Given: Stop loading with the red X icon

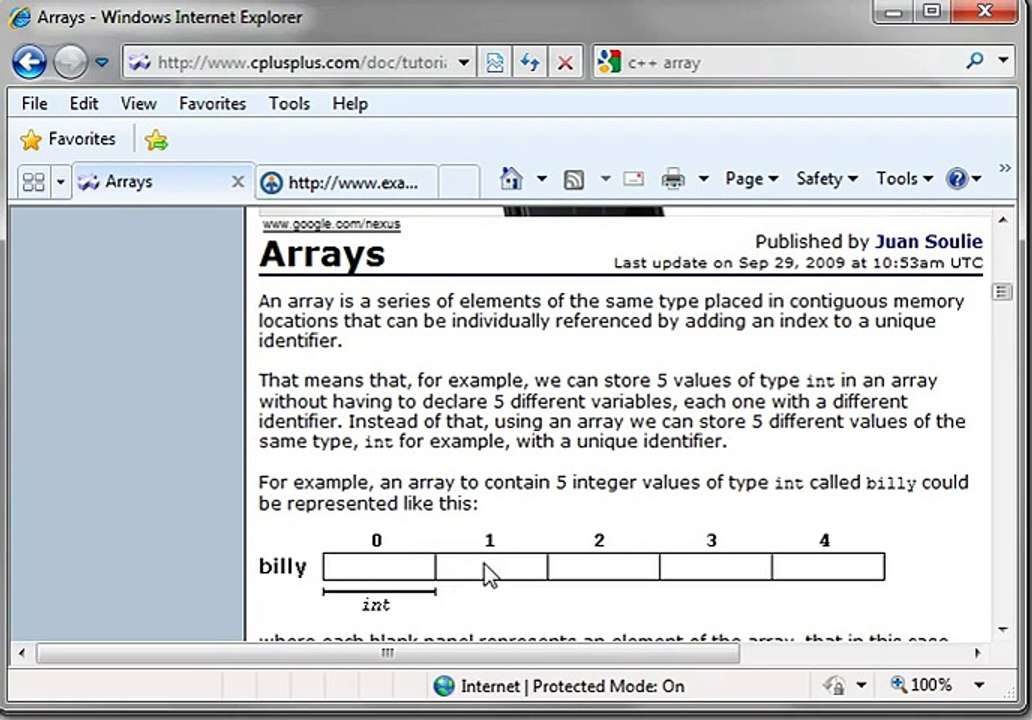Looking at the screenshot, I should tap(565, 63).
